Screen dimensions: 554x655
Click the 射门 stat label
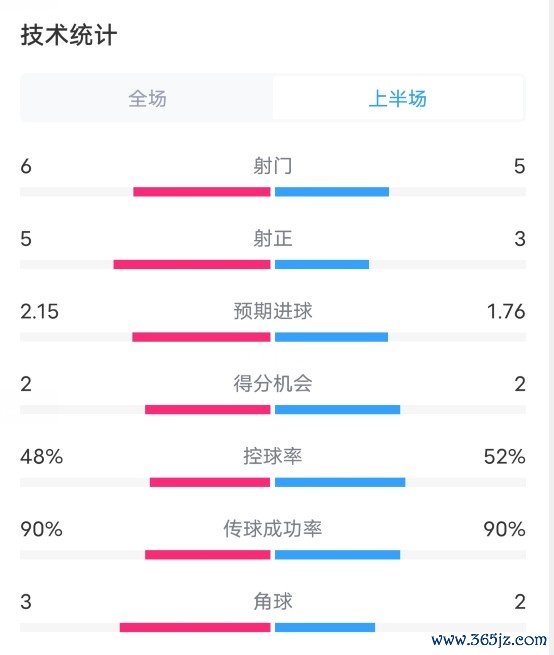point(272,166)
